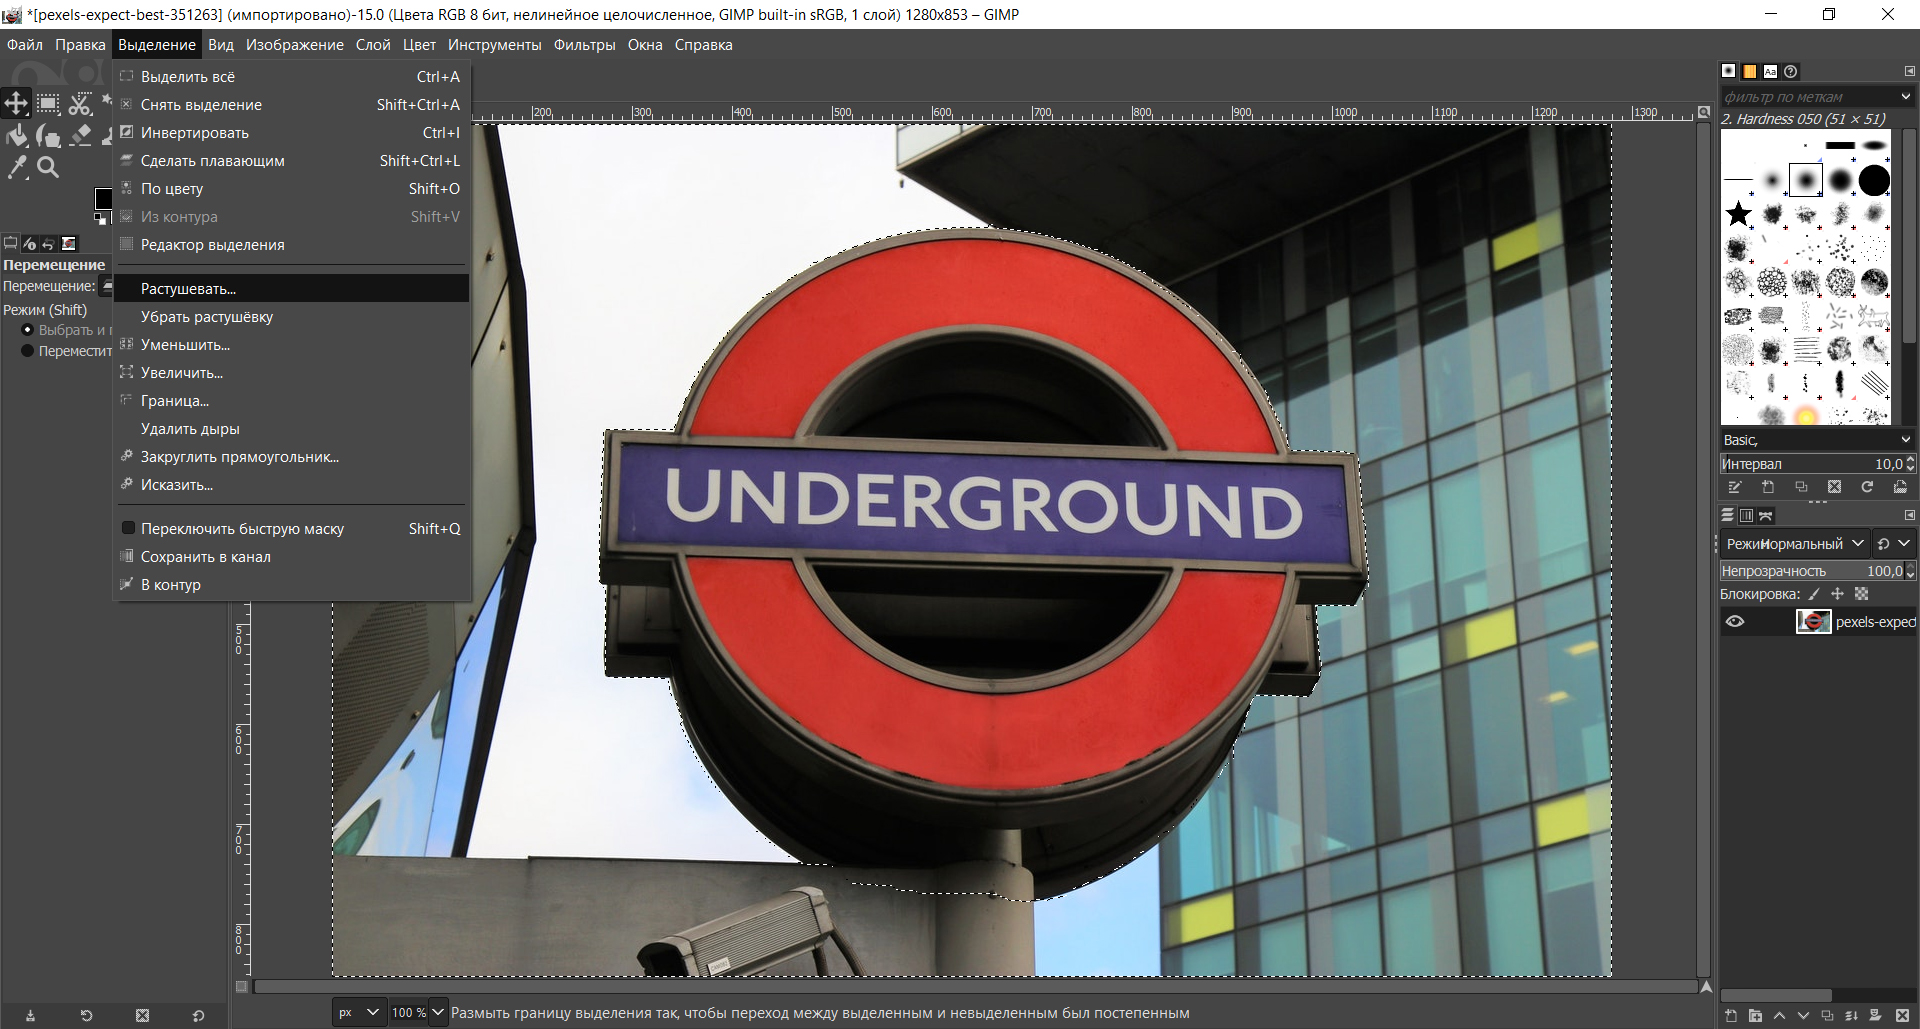
Task: Refresh brushes icon
Action: coord(1867,487)
